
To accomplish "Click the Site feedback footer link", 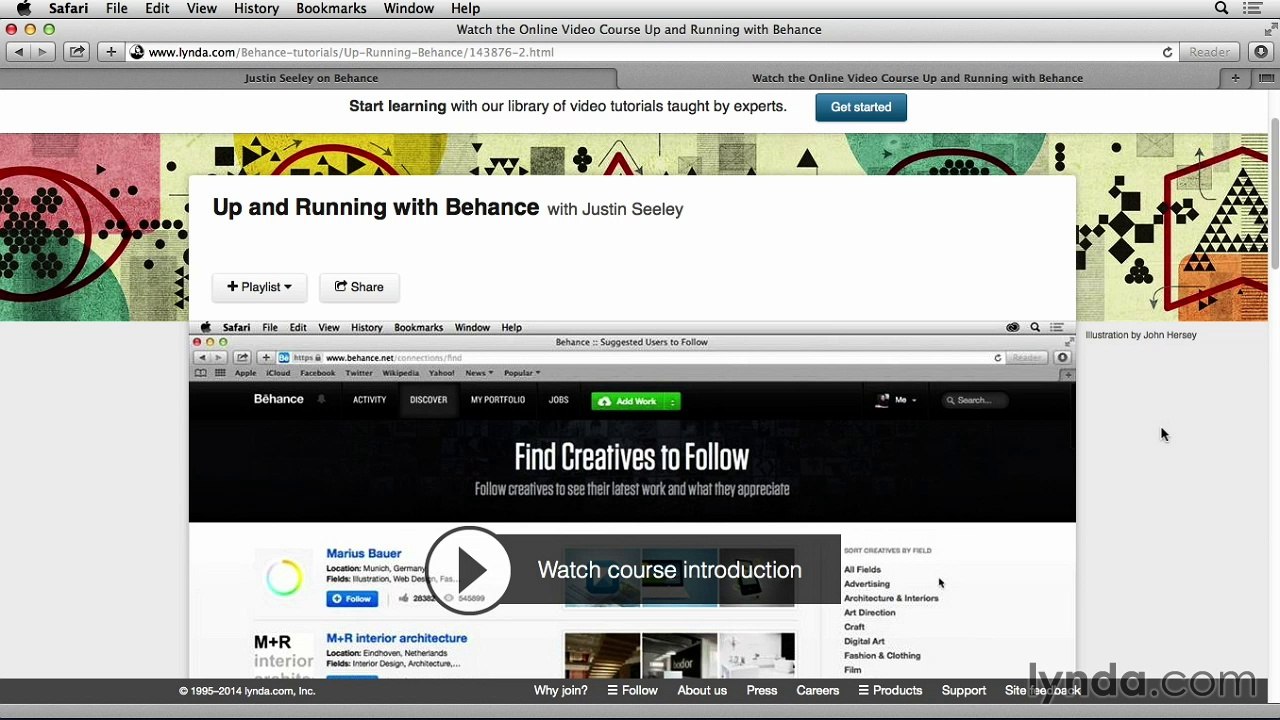I will pos(1043,690).
